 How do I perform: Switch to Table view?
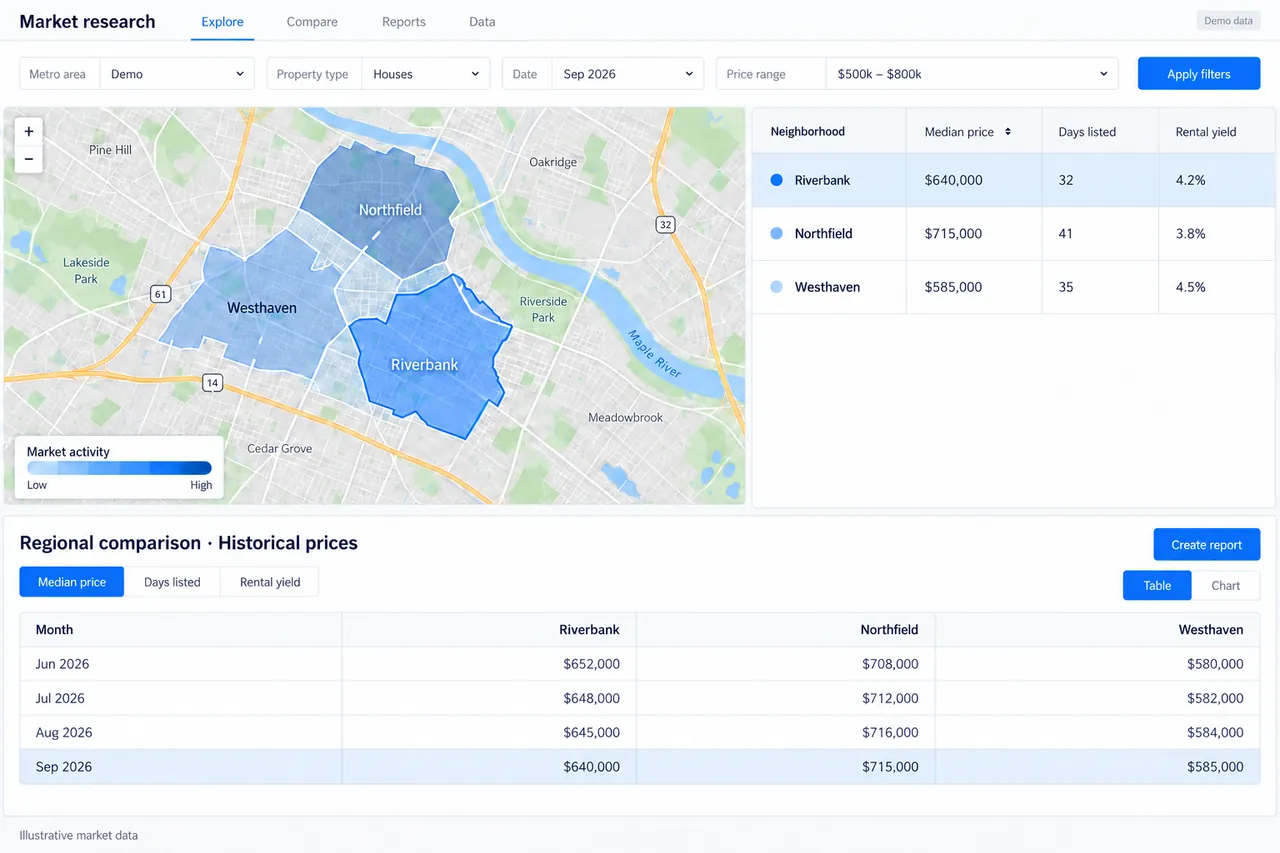[x=1157, y=586]
